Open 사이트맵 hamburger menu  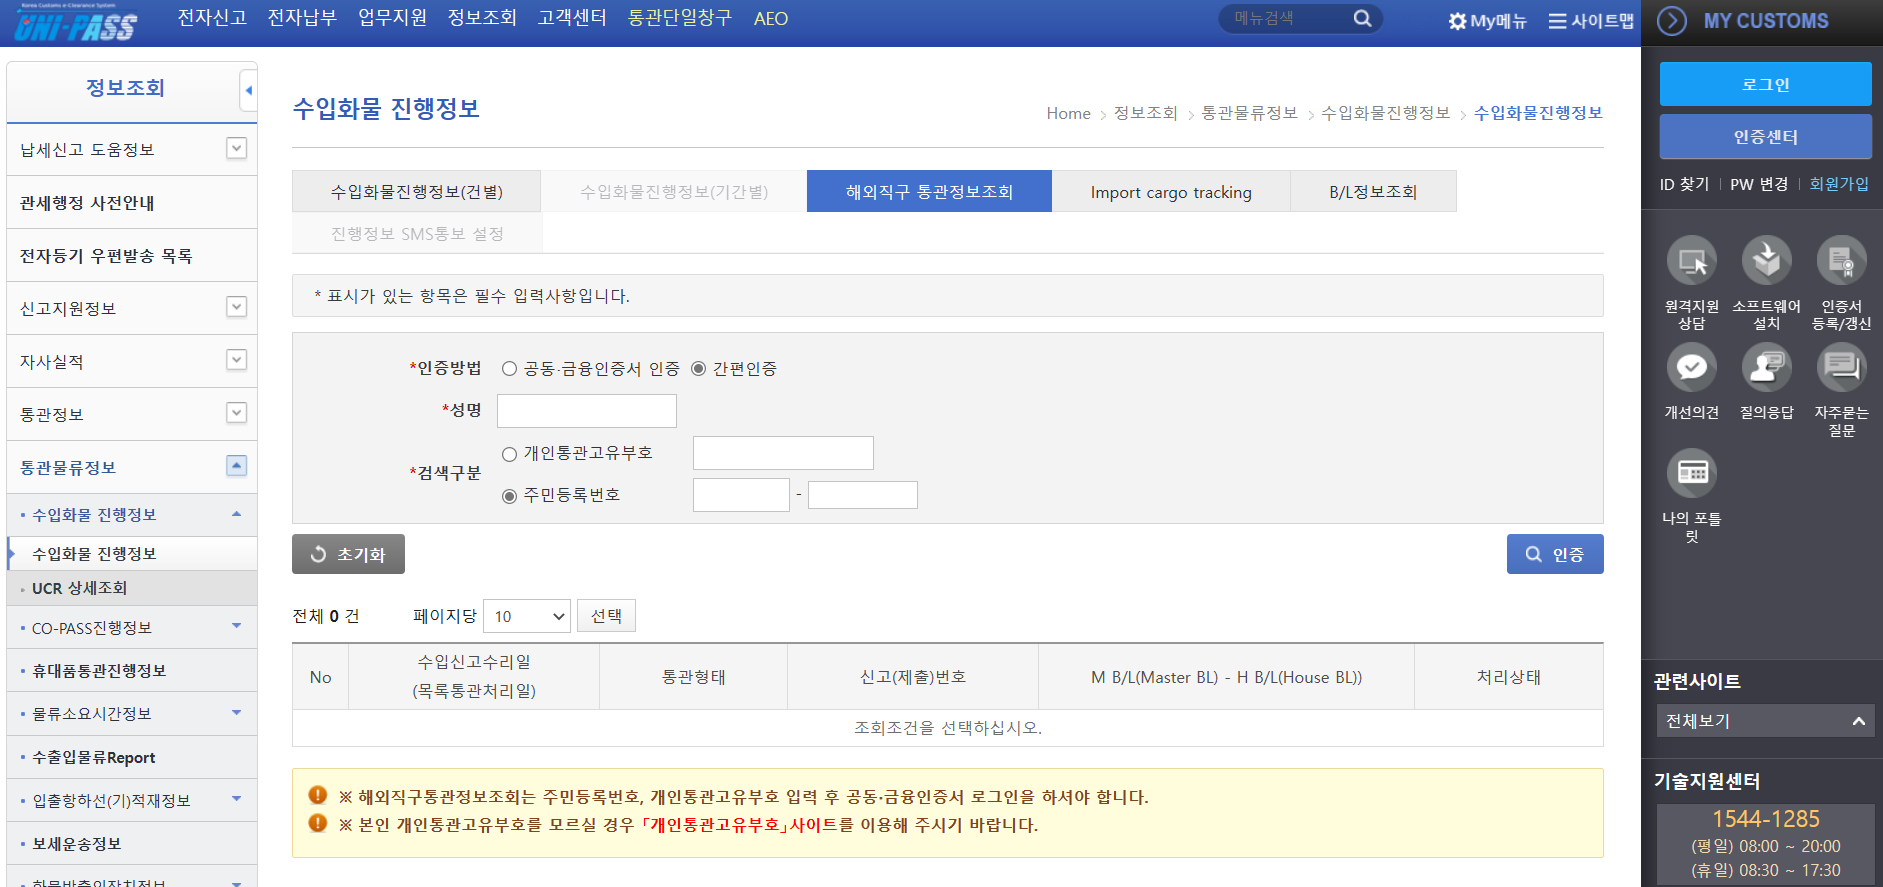pos(1557,21)
